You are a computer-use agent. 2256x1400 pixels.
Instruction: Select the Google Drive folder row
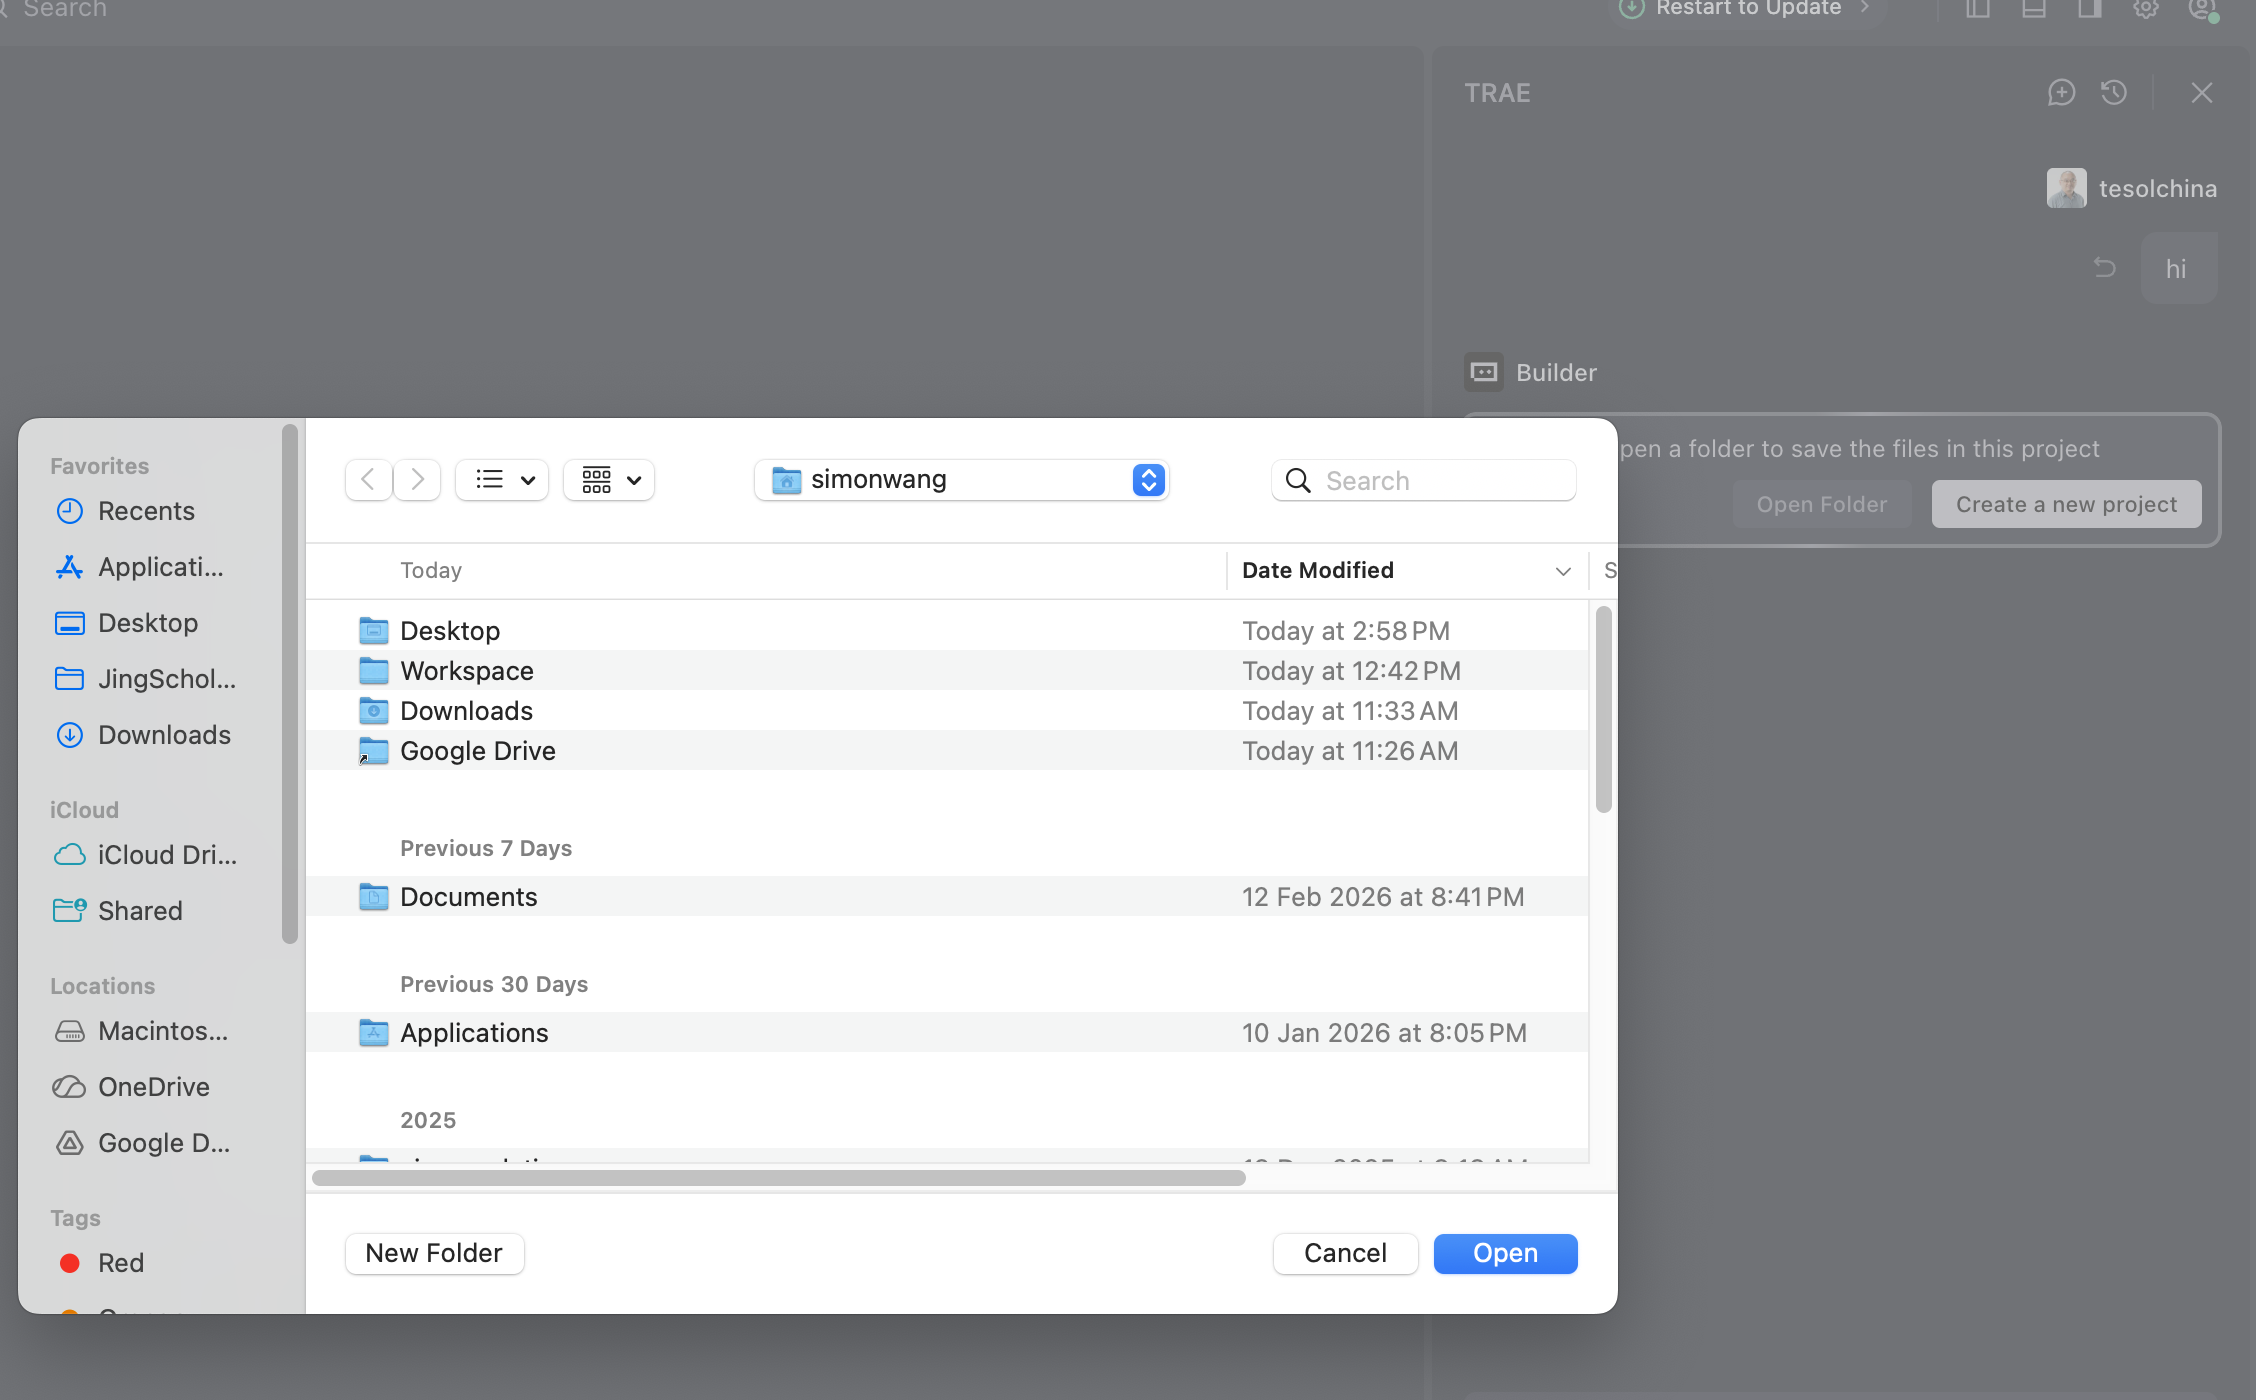point(478,751)
